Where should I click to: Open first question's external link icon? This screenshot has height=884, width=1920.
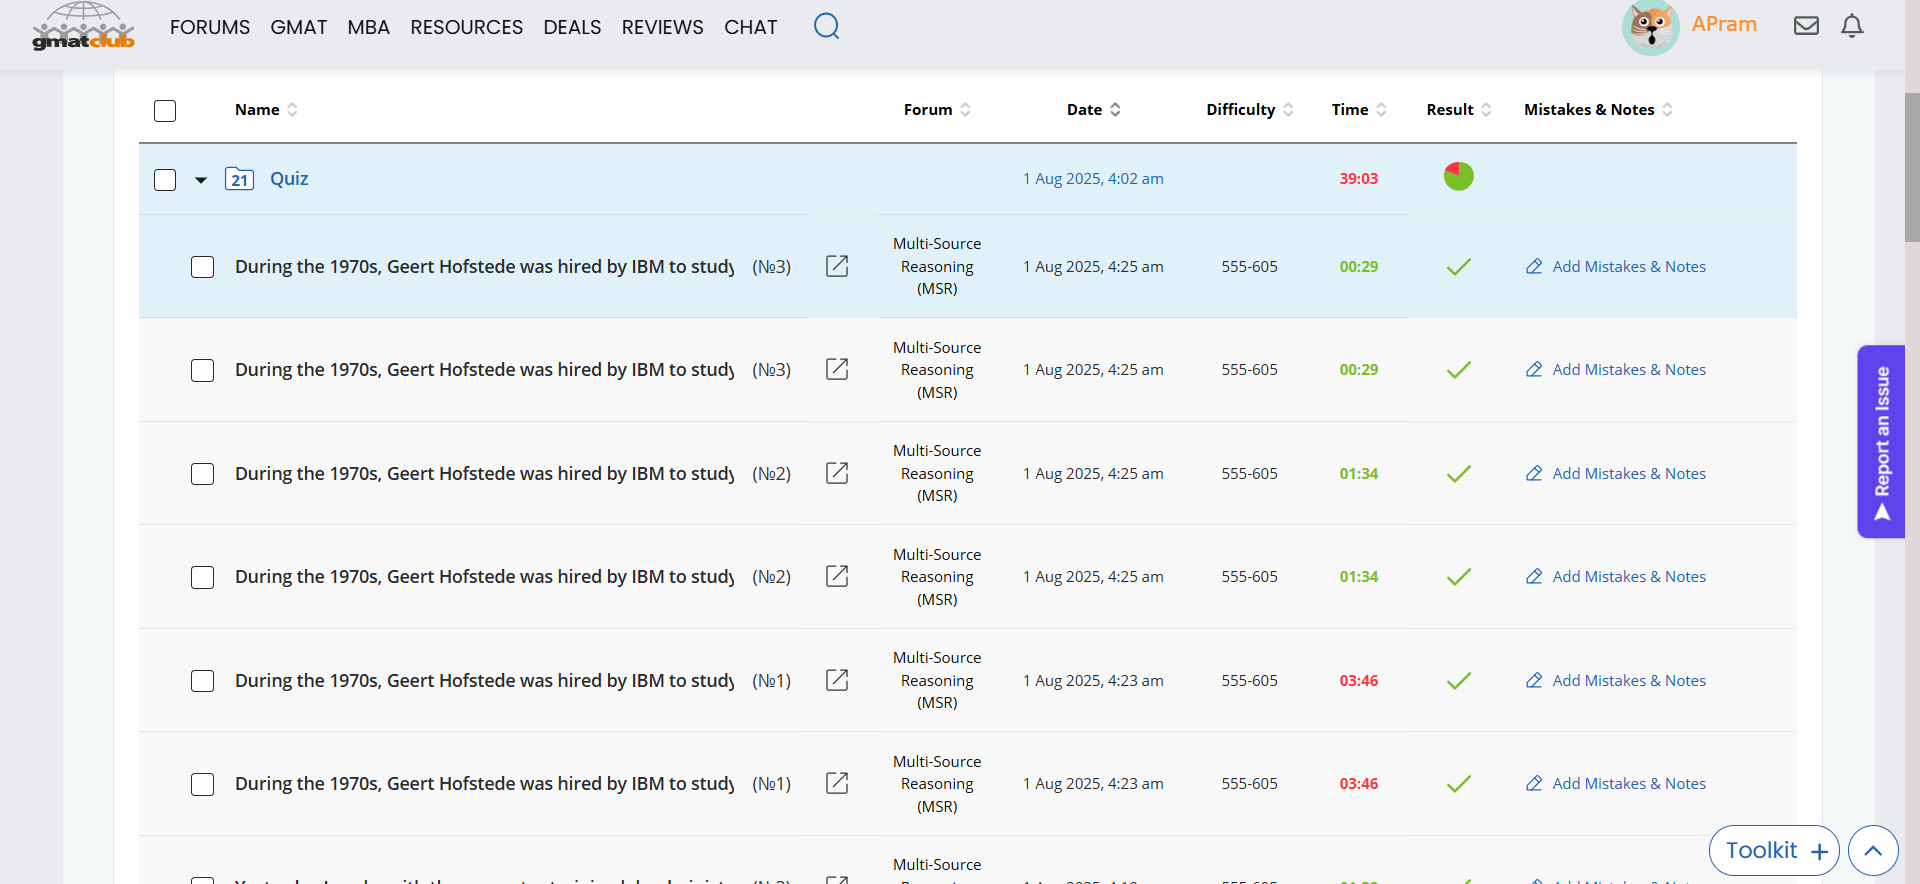click(837, 266)
